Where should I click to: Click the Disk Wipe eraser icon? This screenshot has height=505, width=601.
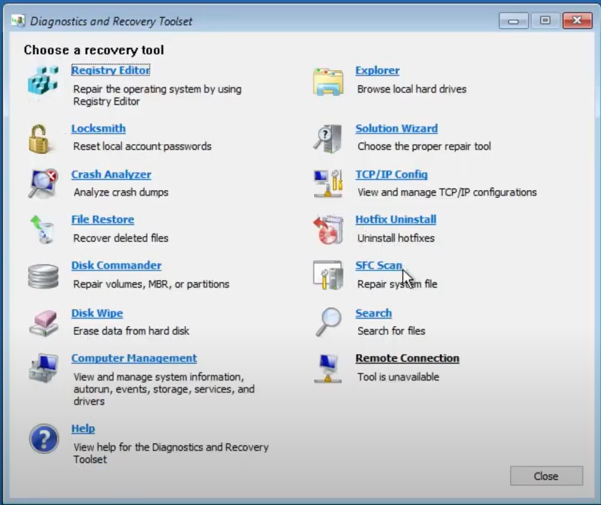coord(44,323)
